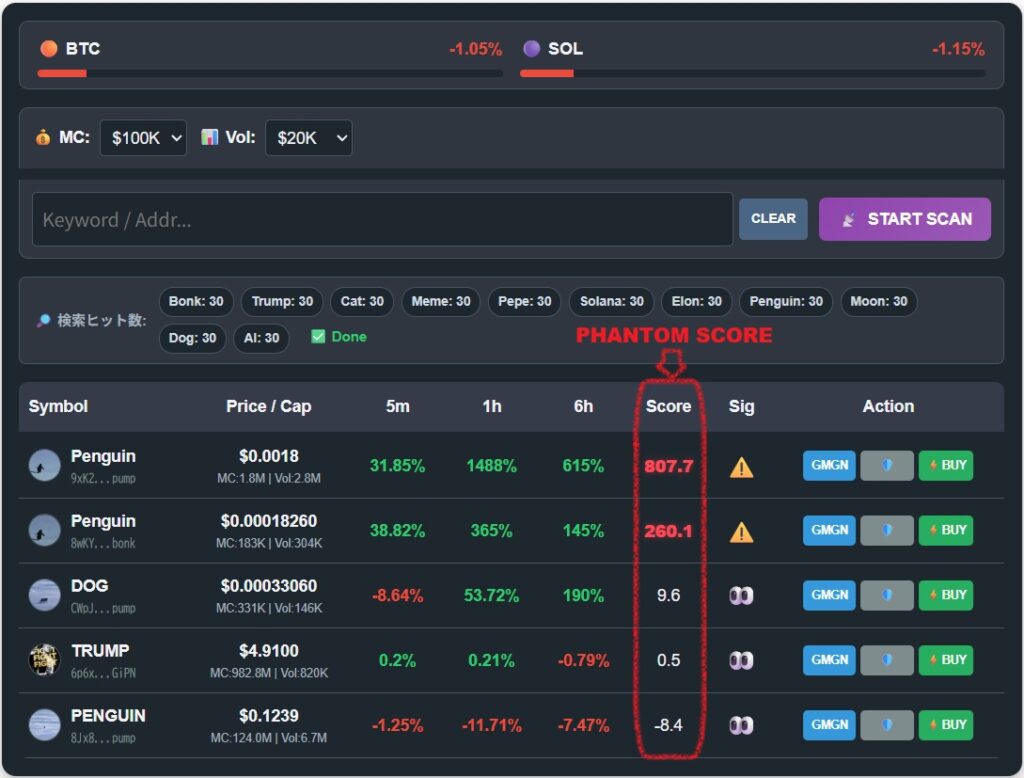Click the orange BTC coin icon
The width and height of the screenshot is (1024, 778).
[x=48, y=49]
